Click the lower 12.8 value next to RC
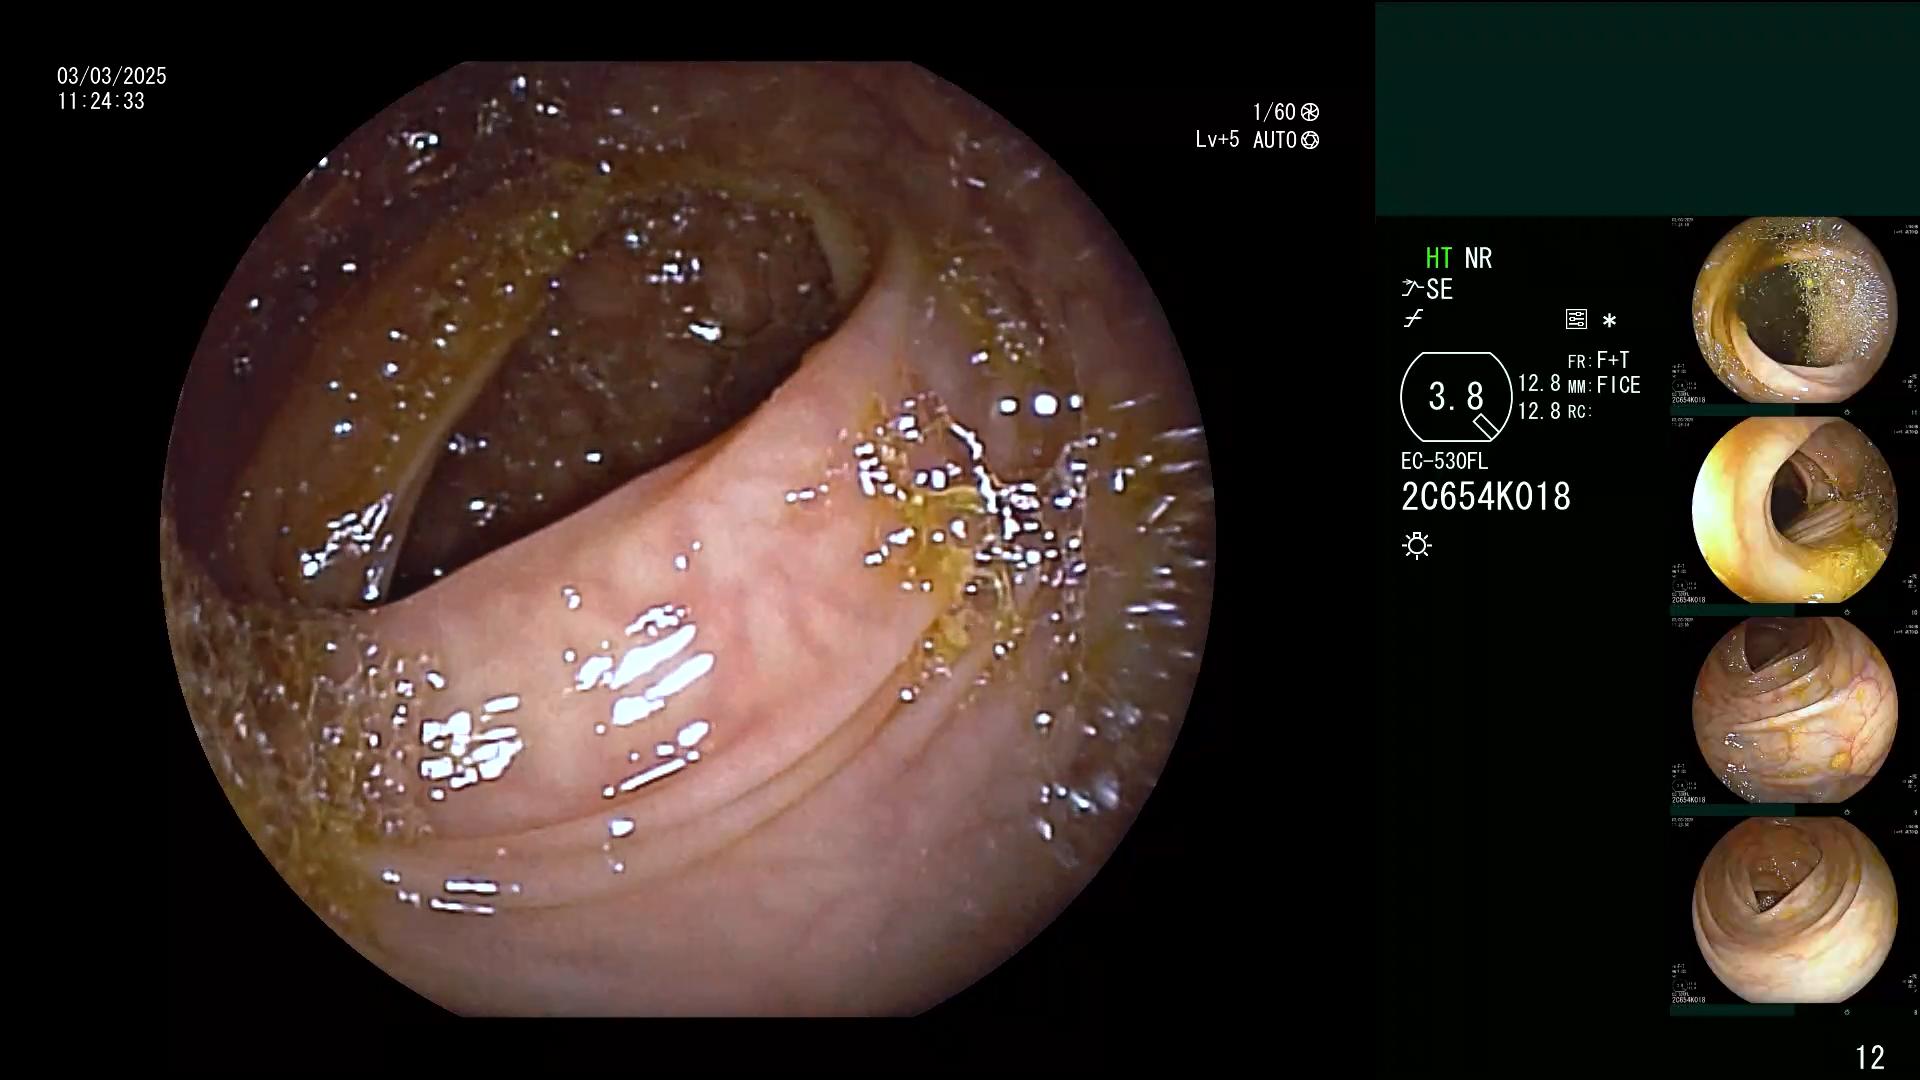The image size is (1920, 1080). point(1539,411)
